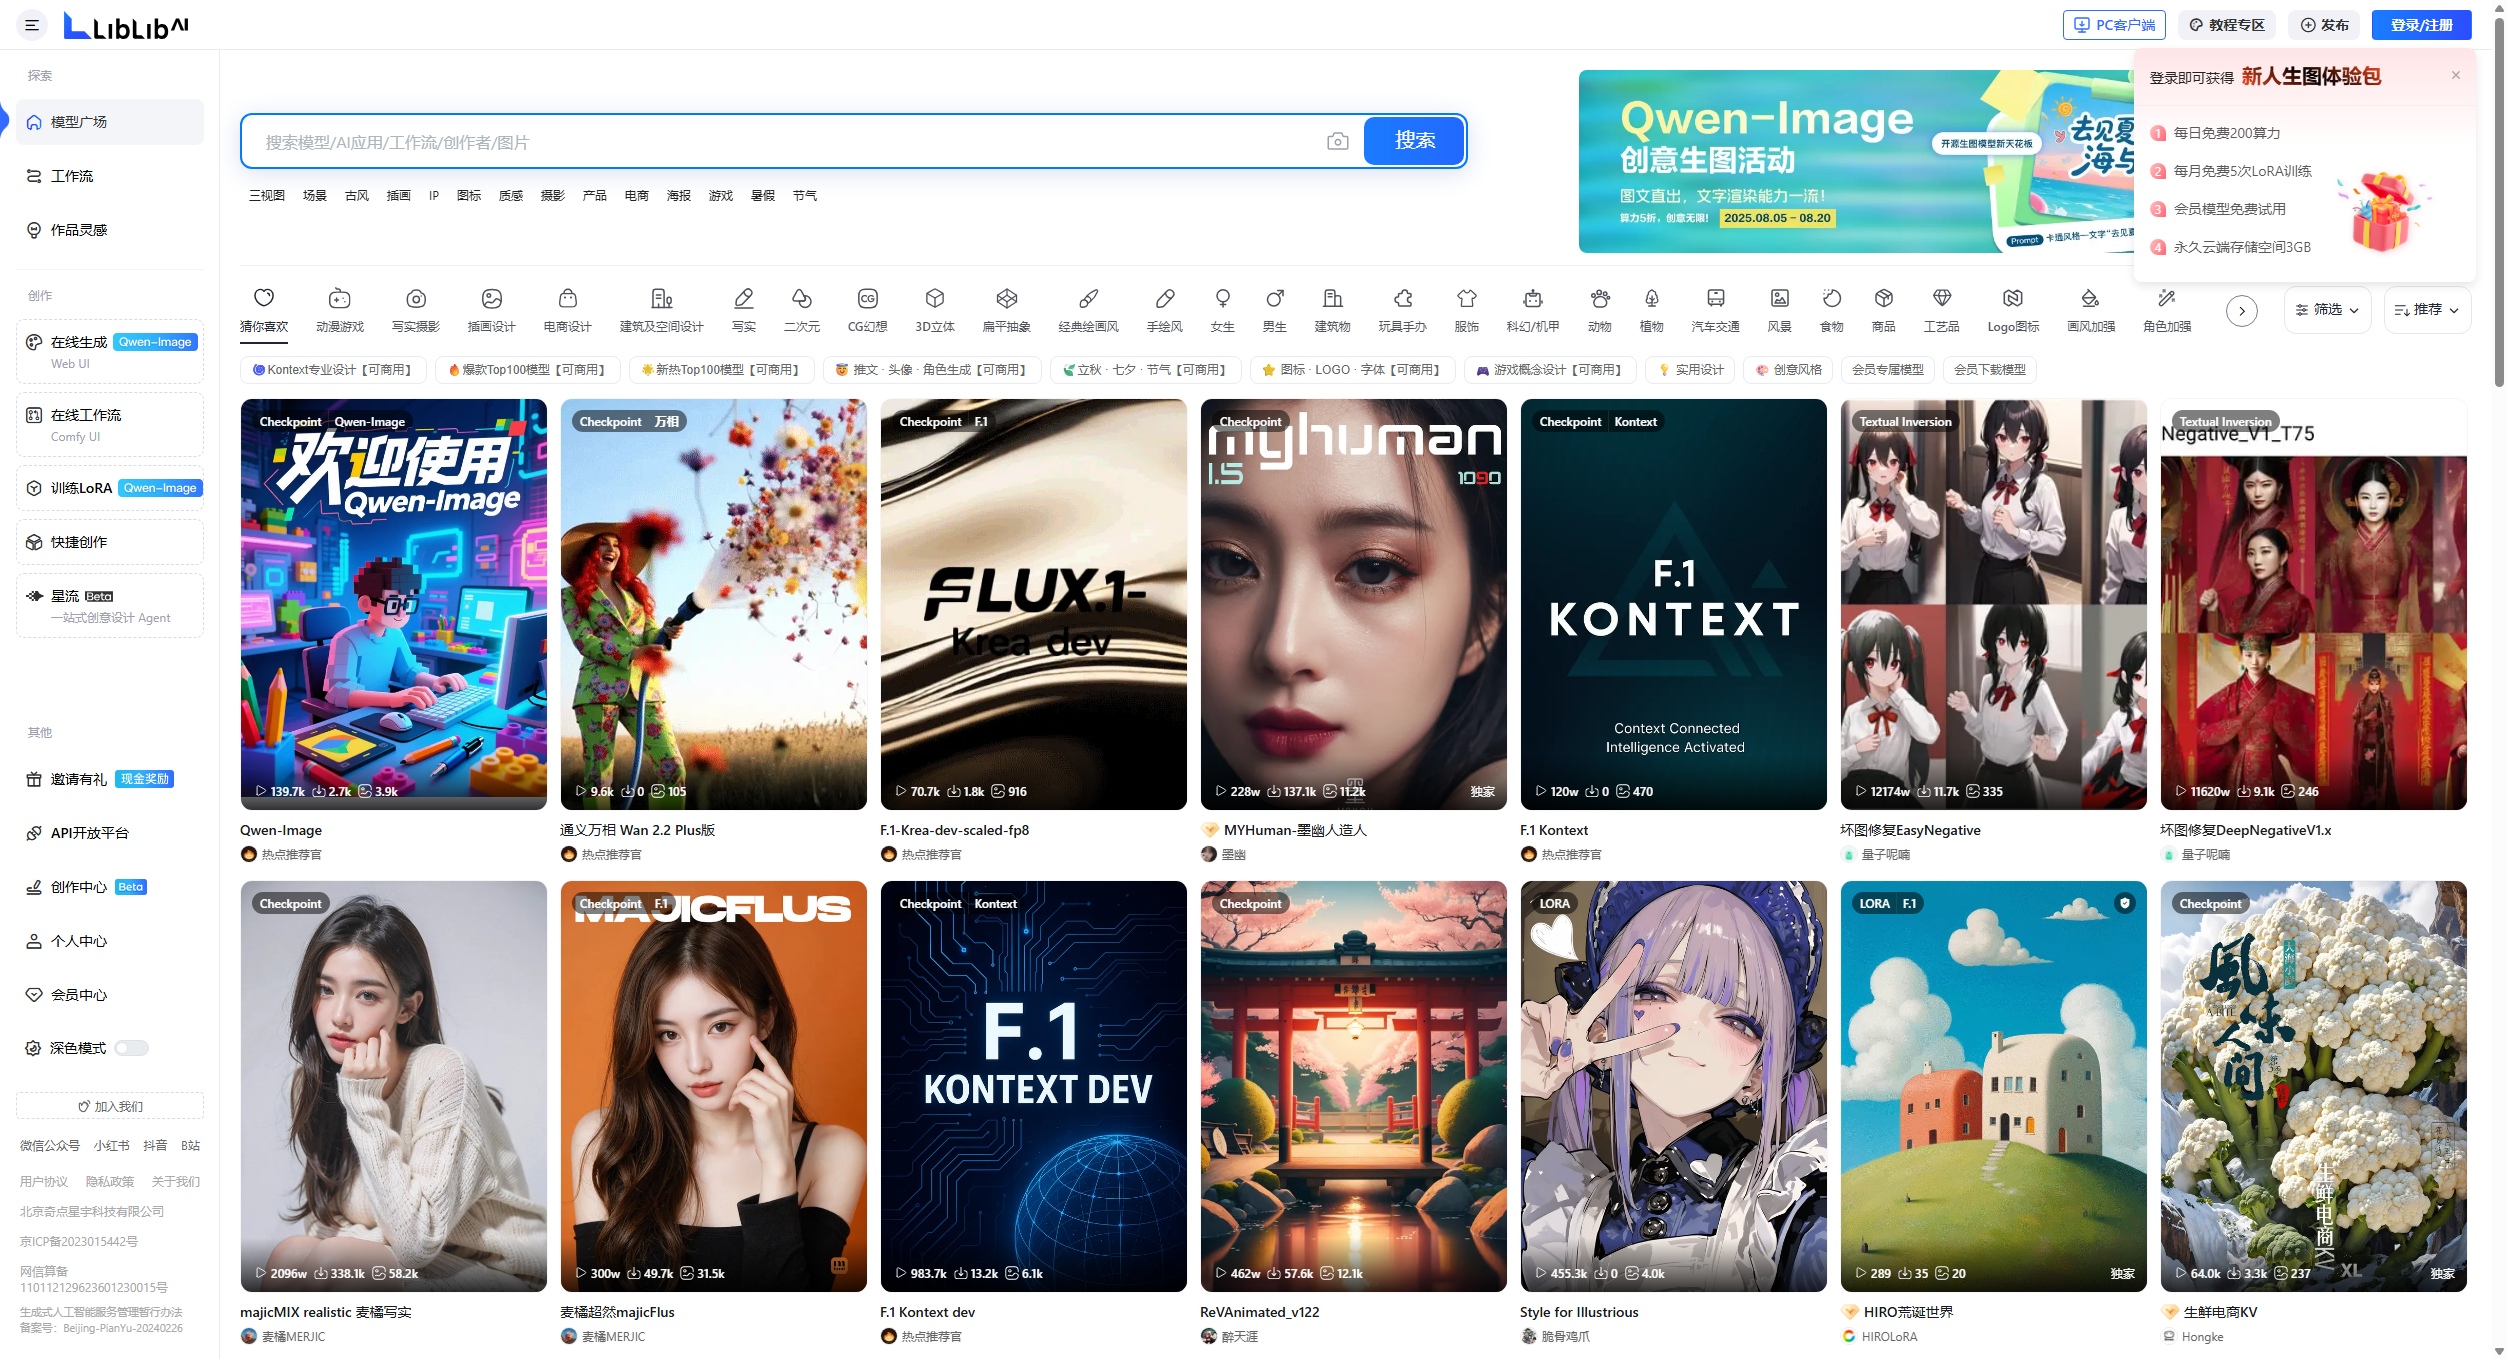
Task: Click the 加入我们 button
Action: coord(110,1106)
